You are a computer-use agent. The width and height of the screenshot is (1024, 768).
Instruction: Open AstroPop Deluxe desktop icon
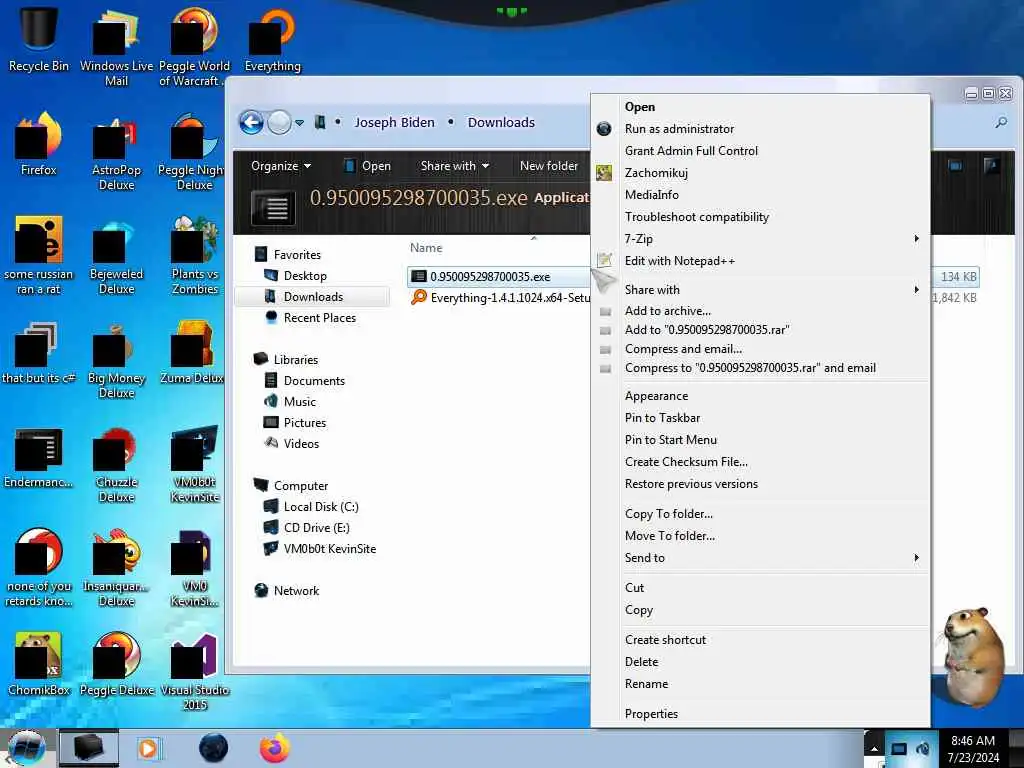point(116,152)
